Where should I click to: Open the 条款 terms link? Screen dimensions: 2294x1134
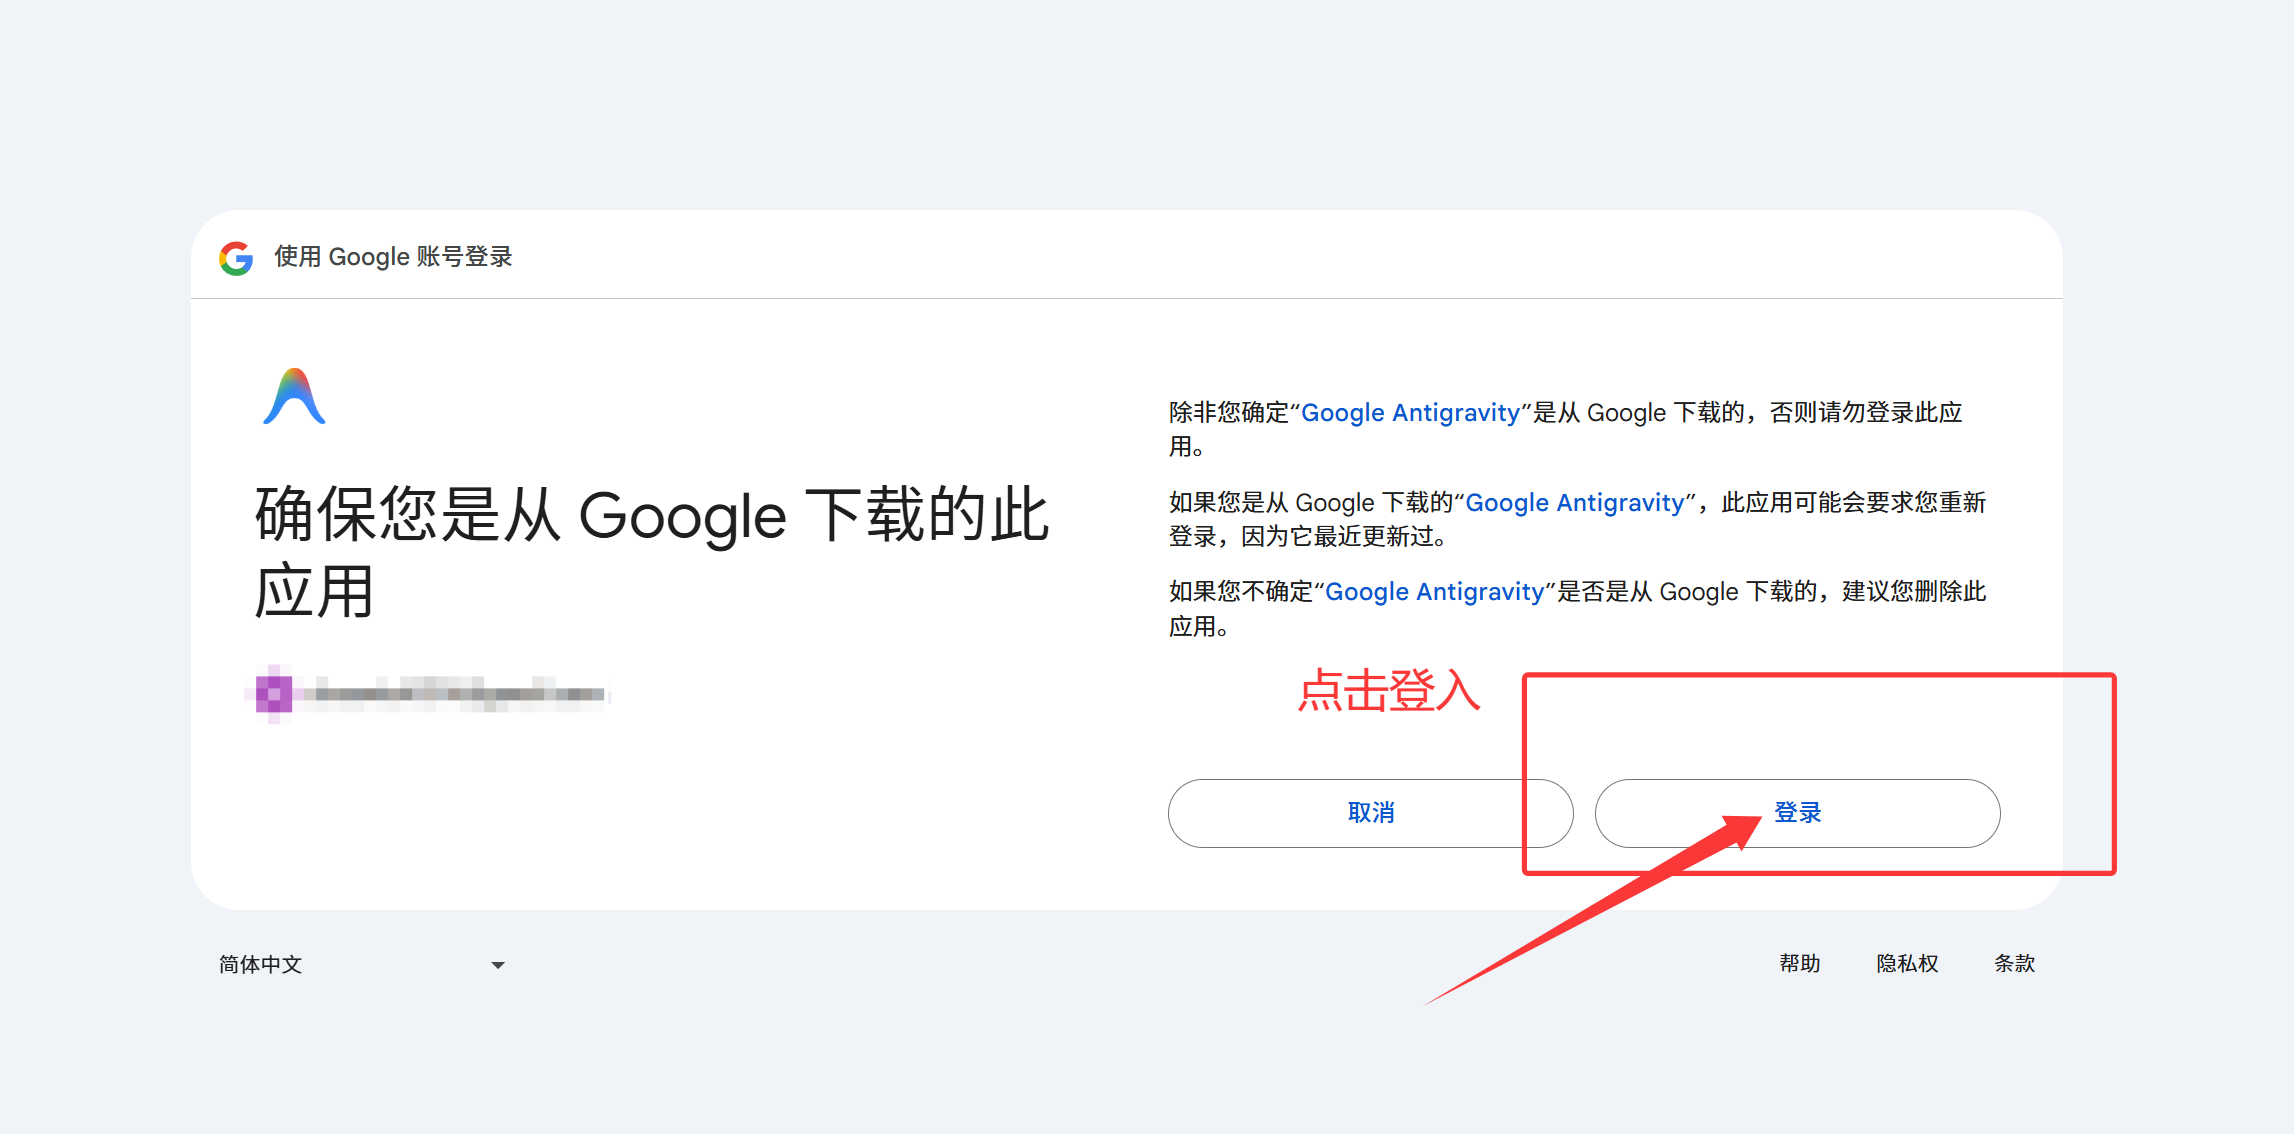pos(2014,963)
